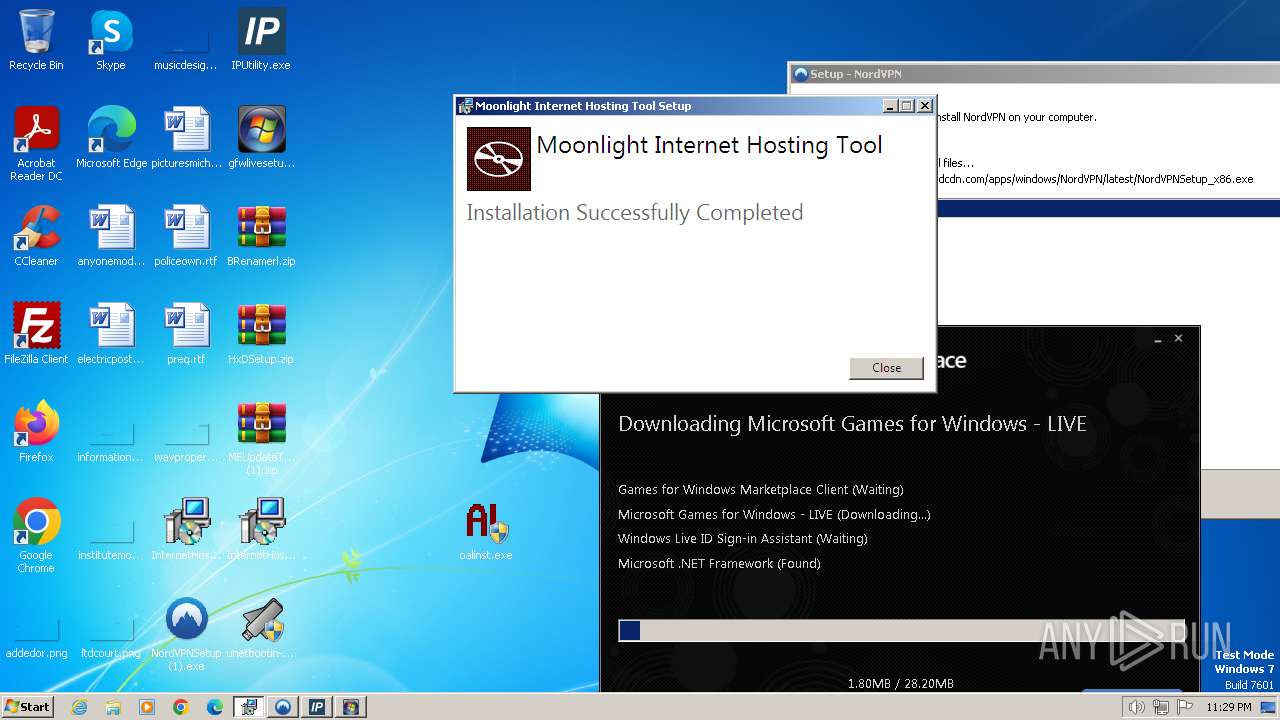Select MEUpdateT (1).zip archive icon
1280x720 pixels.
pos(261,438)
